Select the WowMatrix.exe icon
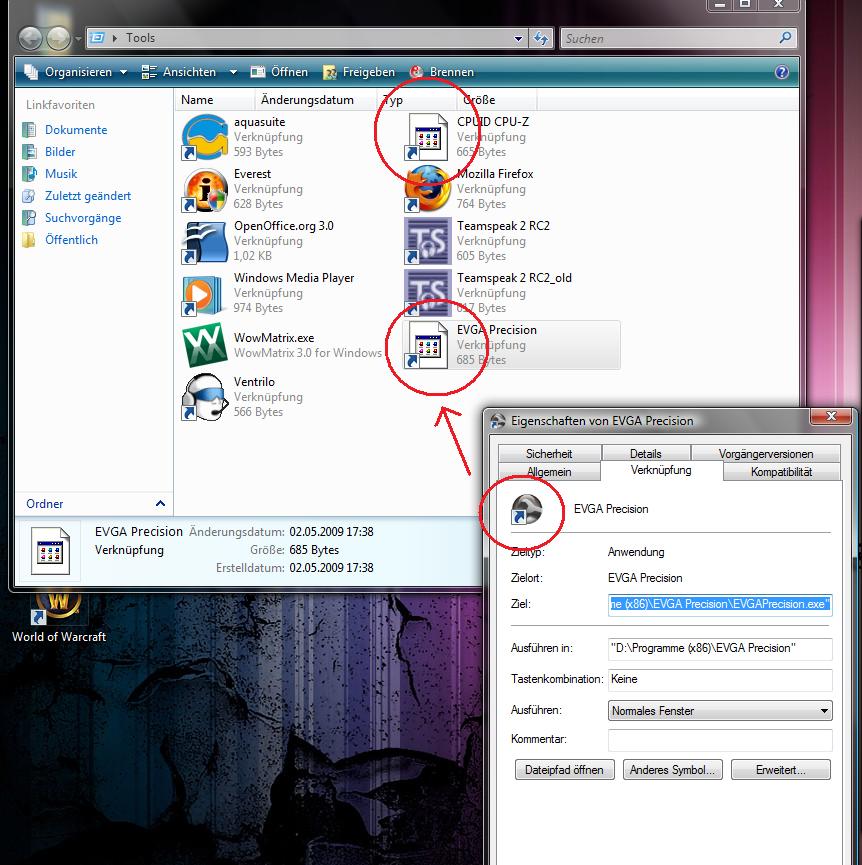The height and width of the screenshot is (865, 862). 205,345
